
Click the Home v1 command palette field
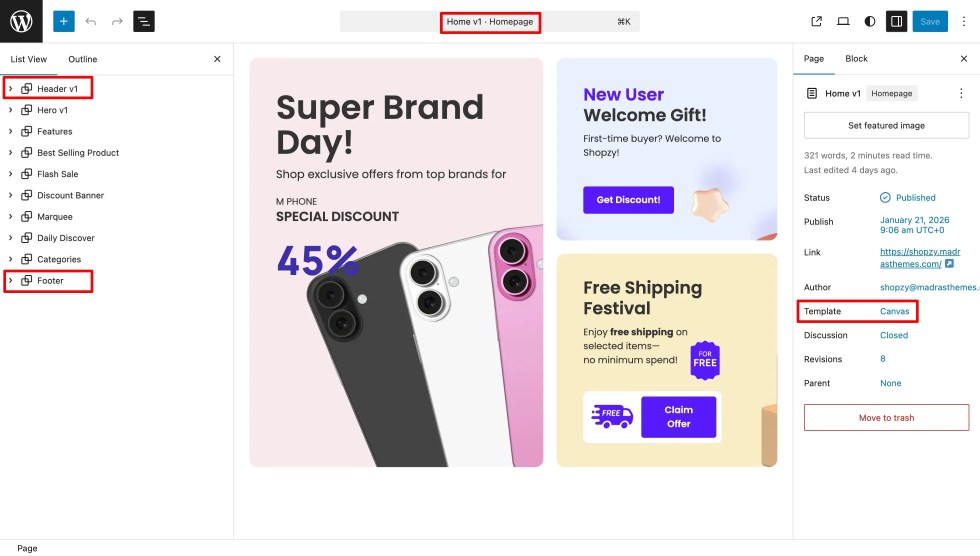tap(490, 21)
